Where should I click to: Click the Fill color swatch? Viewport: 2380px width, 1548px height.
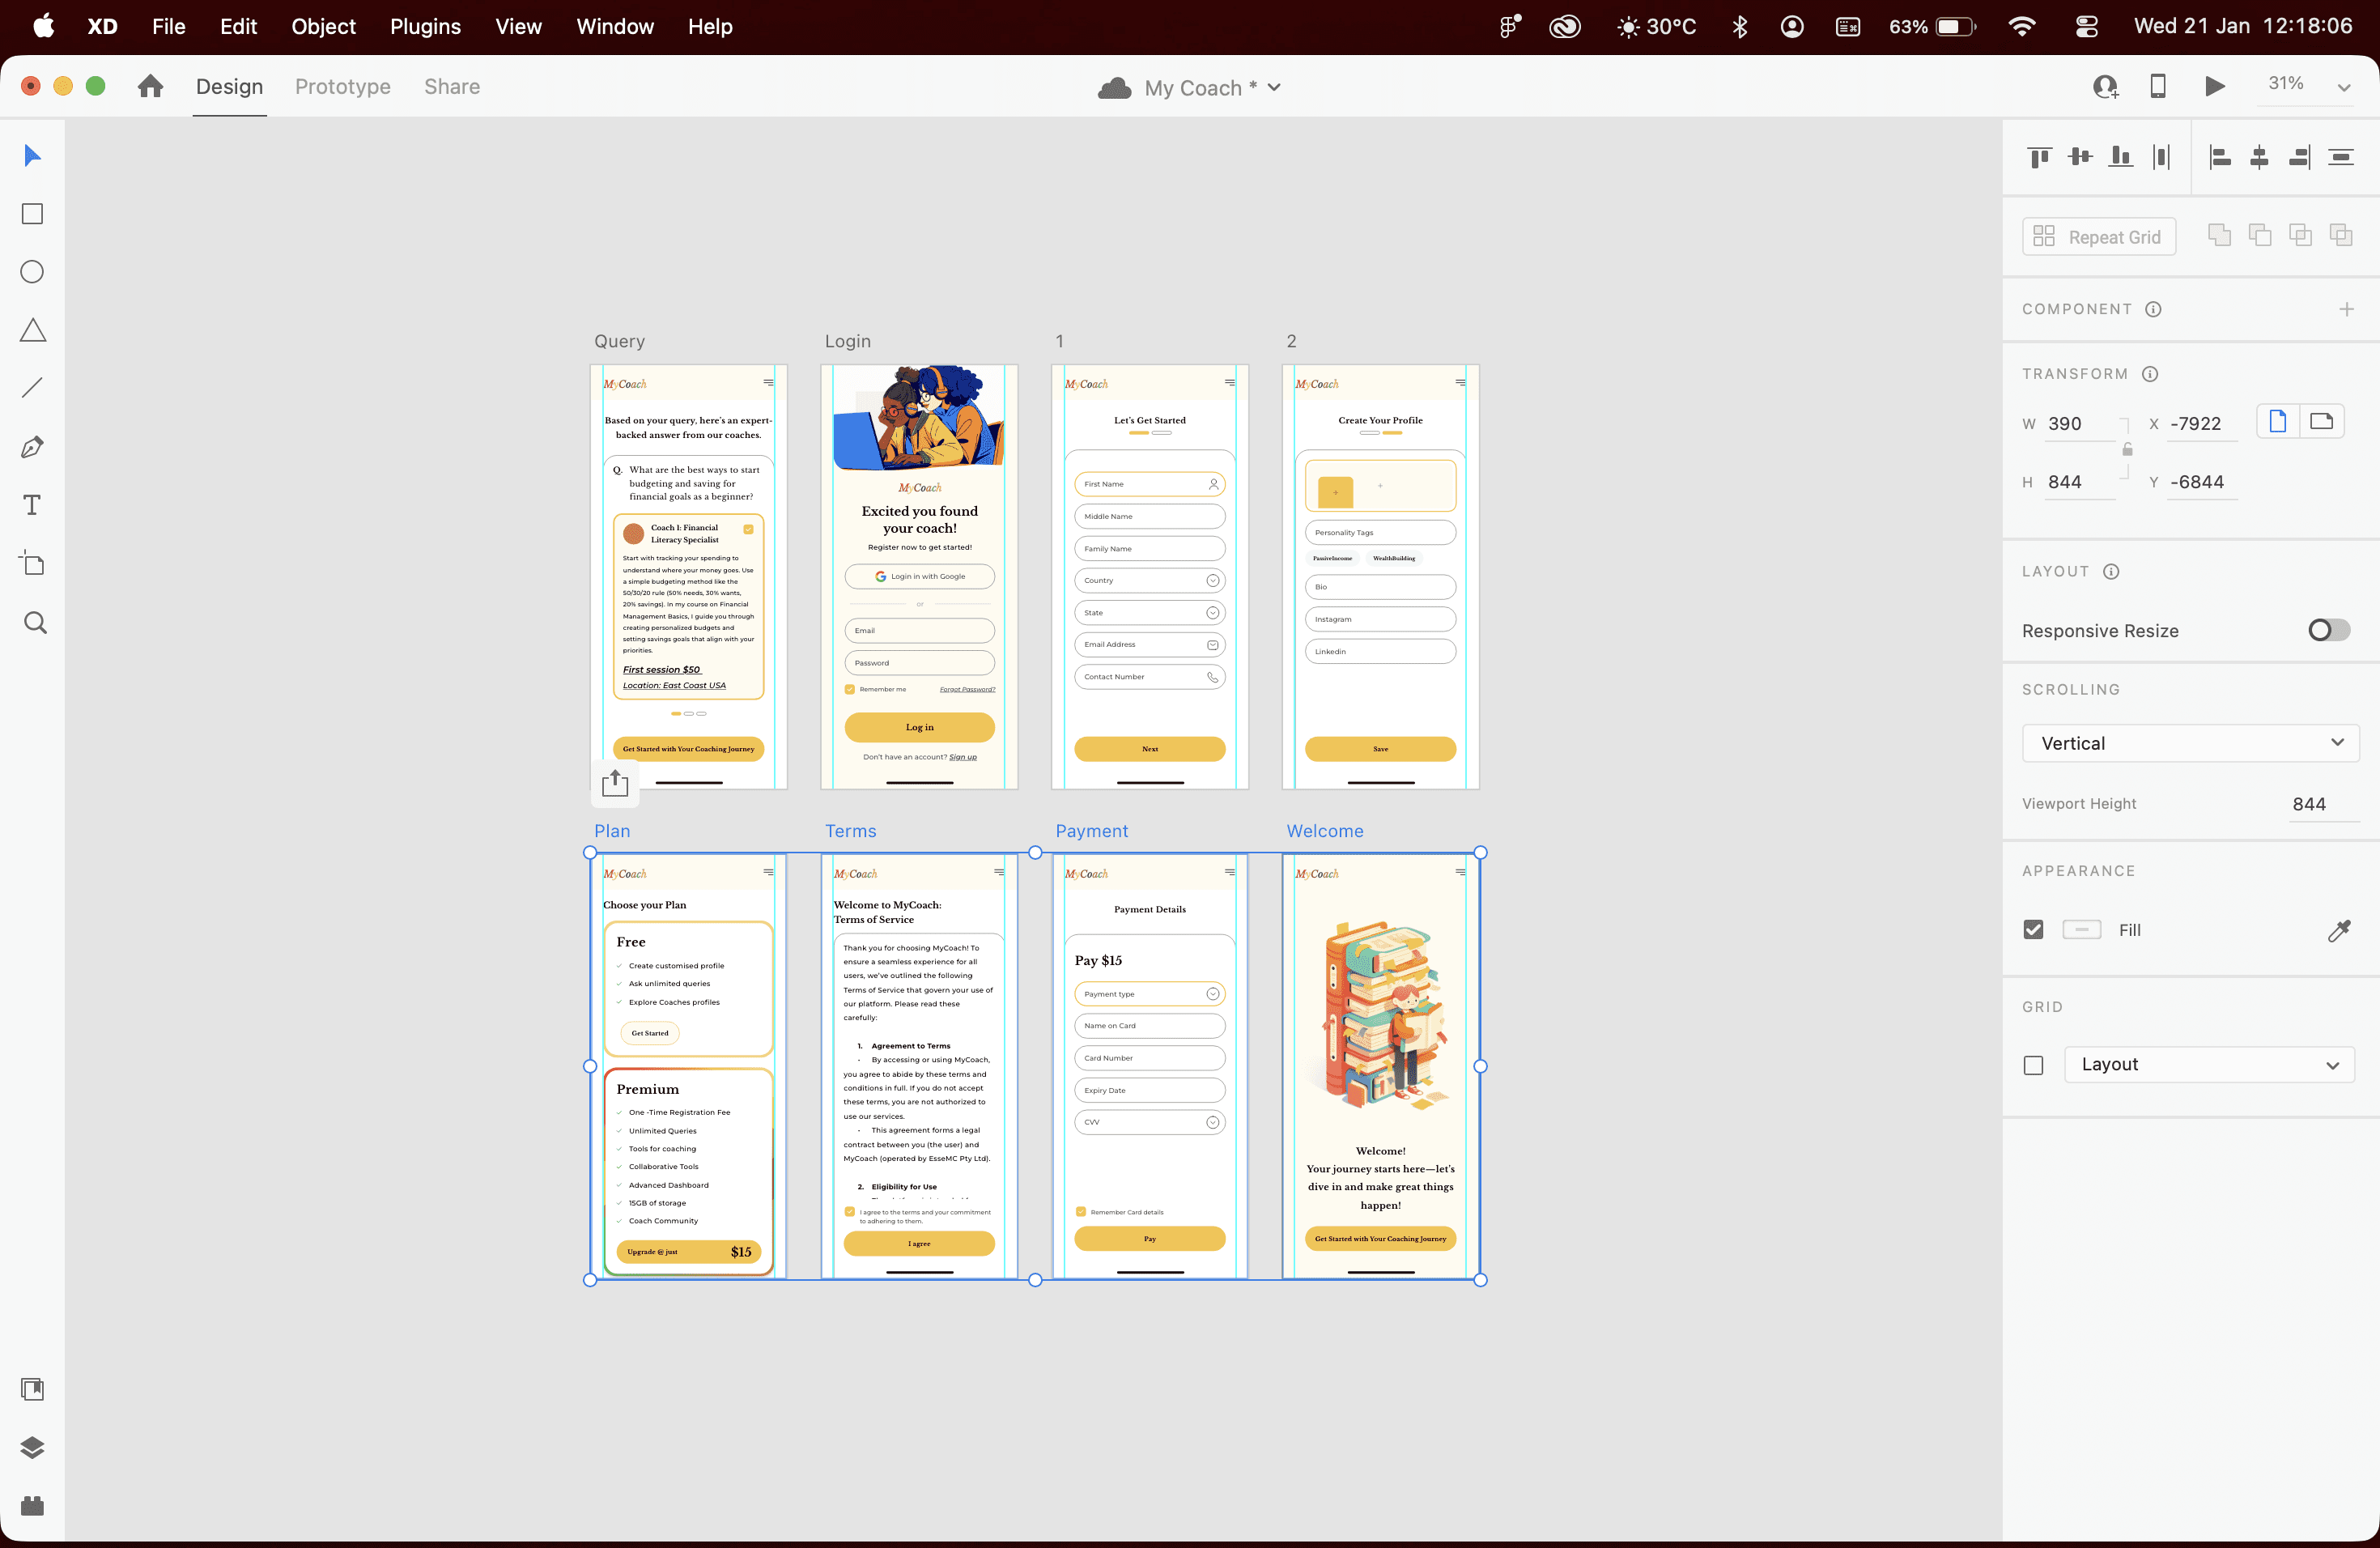(2081, 930)
